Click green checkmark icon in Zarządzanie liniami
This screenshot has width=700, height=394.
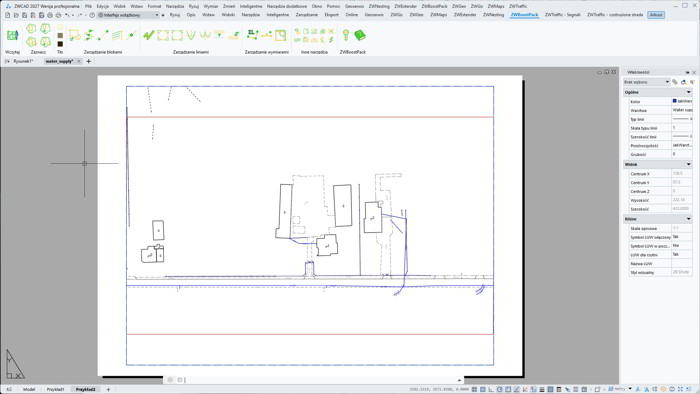[x=149, y=35]
